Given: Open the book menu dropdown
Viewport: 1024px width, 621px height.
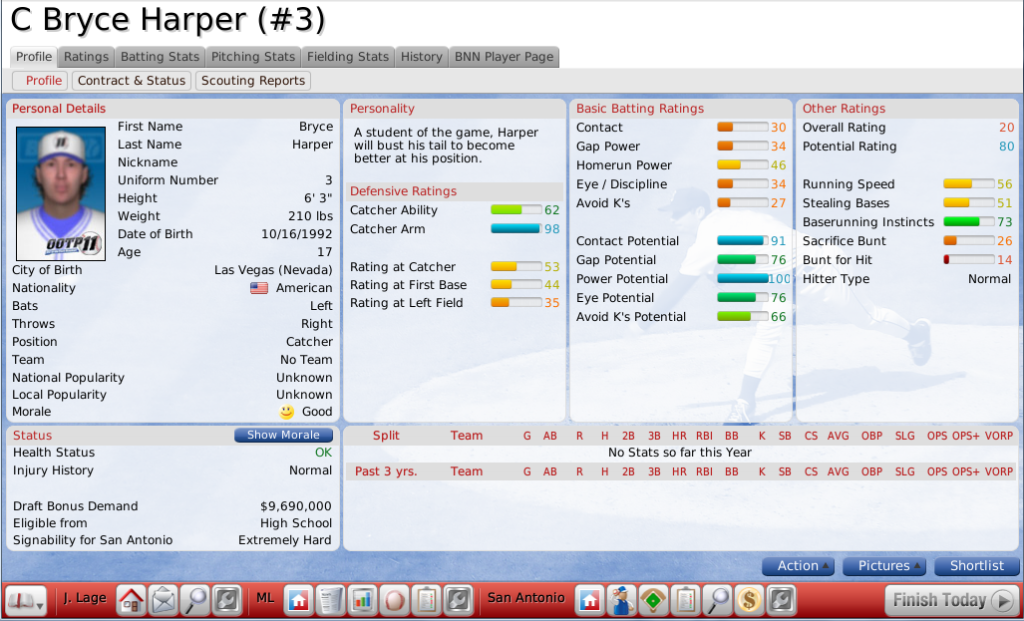Looking at the screenshot, I should pos(26,600).
